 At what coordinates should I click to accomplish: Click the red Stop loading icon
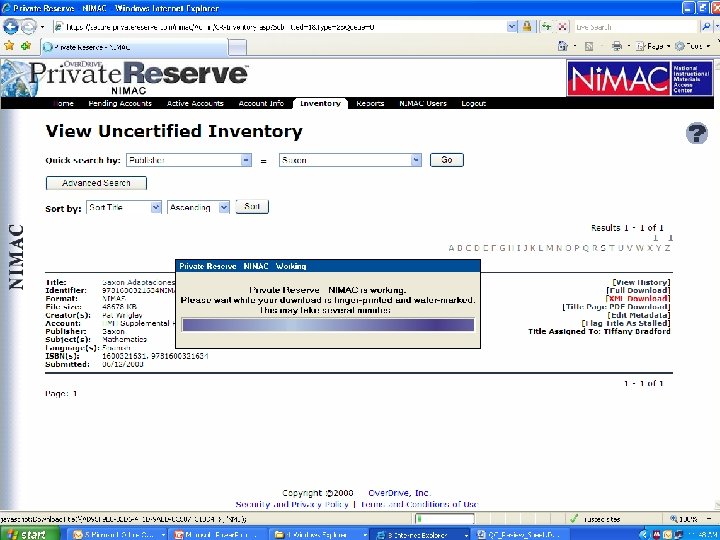coord(562,27)
